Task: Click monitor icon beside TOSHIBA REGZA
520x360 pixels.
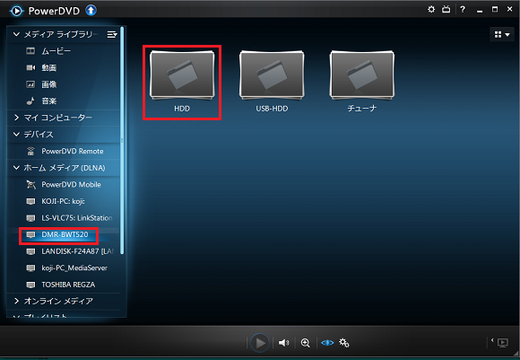Action: (x=31, y=285)
